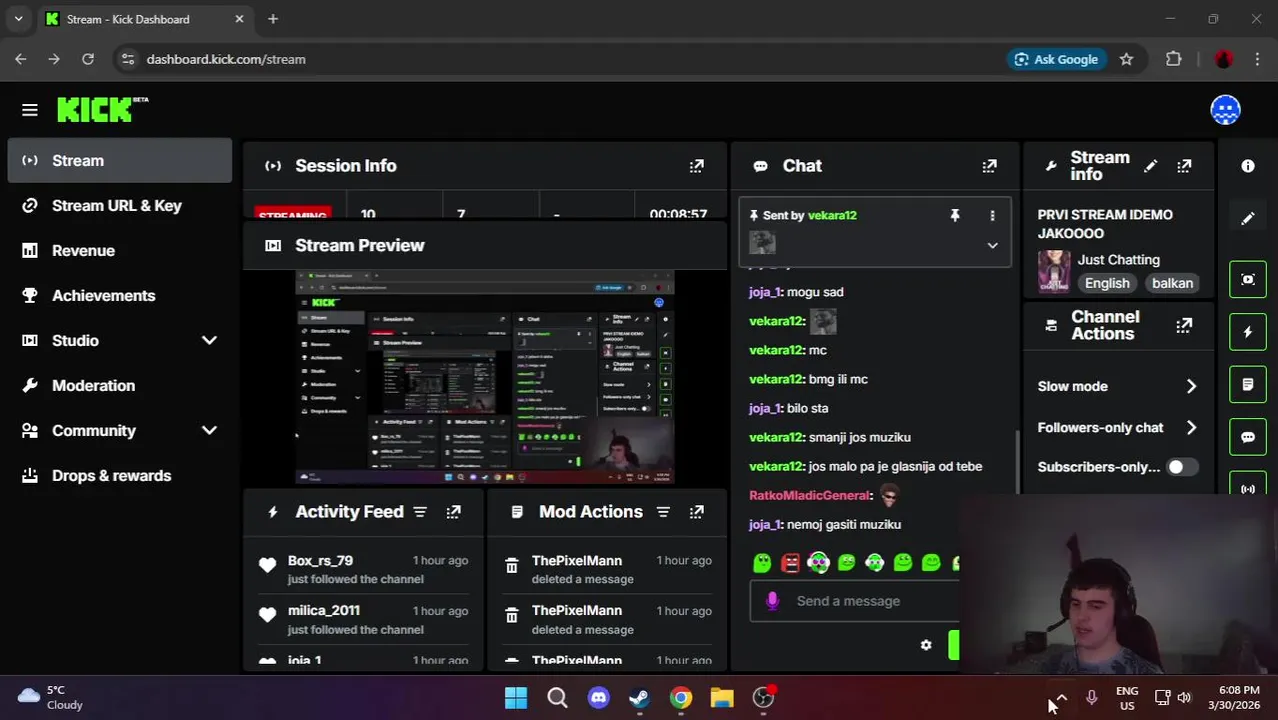
Task: Open Discord from the taskbar
Action: 599,697
